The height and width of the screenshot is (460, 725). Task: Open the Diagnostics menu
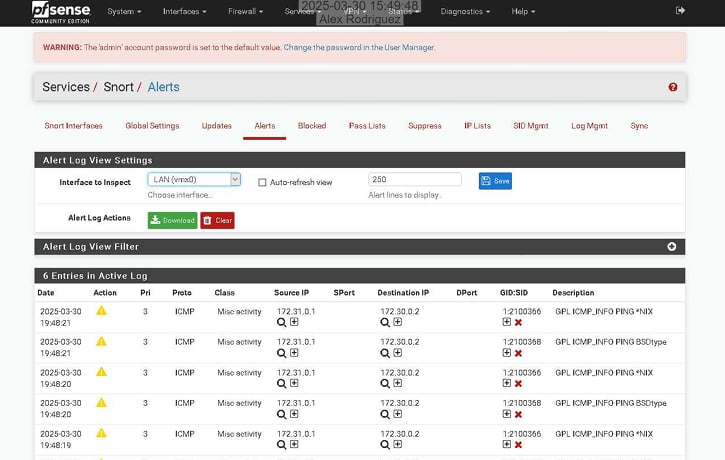click(464, 12)
